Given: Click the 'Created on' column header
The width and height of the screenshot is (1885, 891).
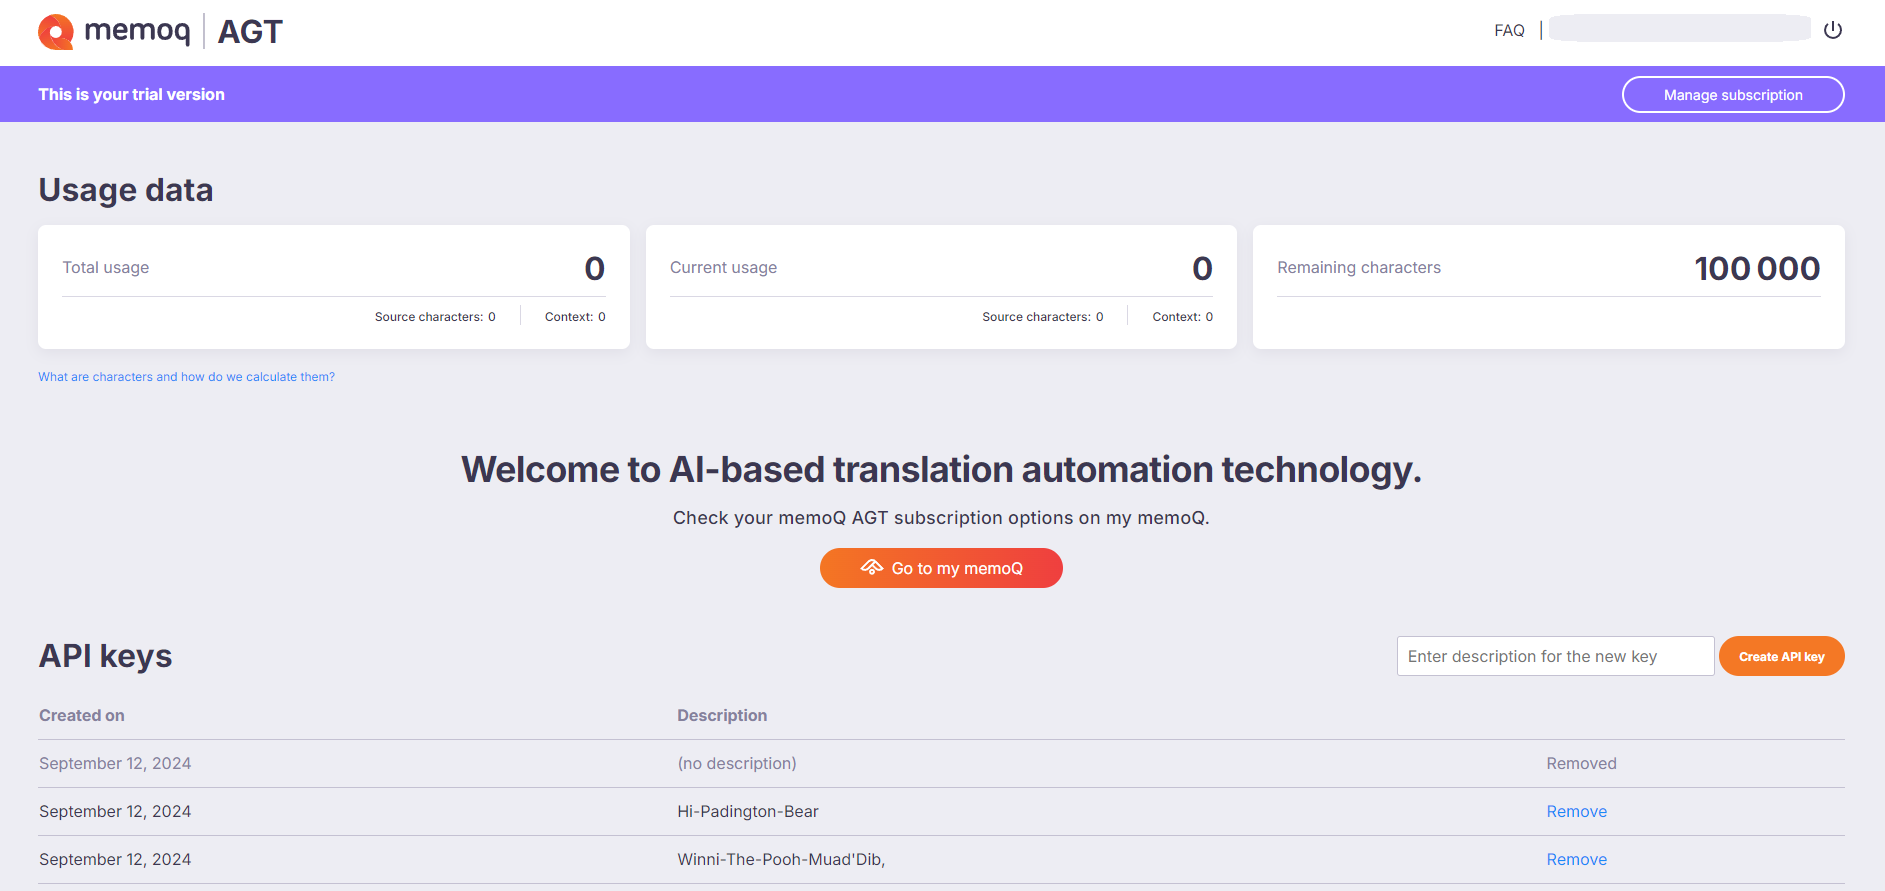Looking at the screenshot, I should click(x=82, y=715).
